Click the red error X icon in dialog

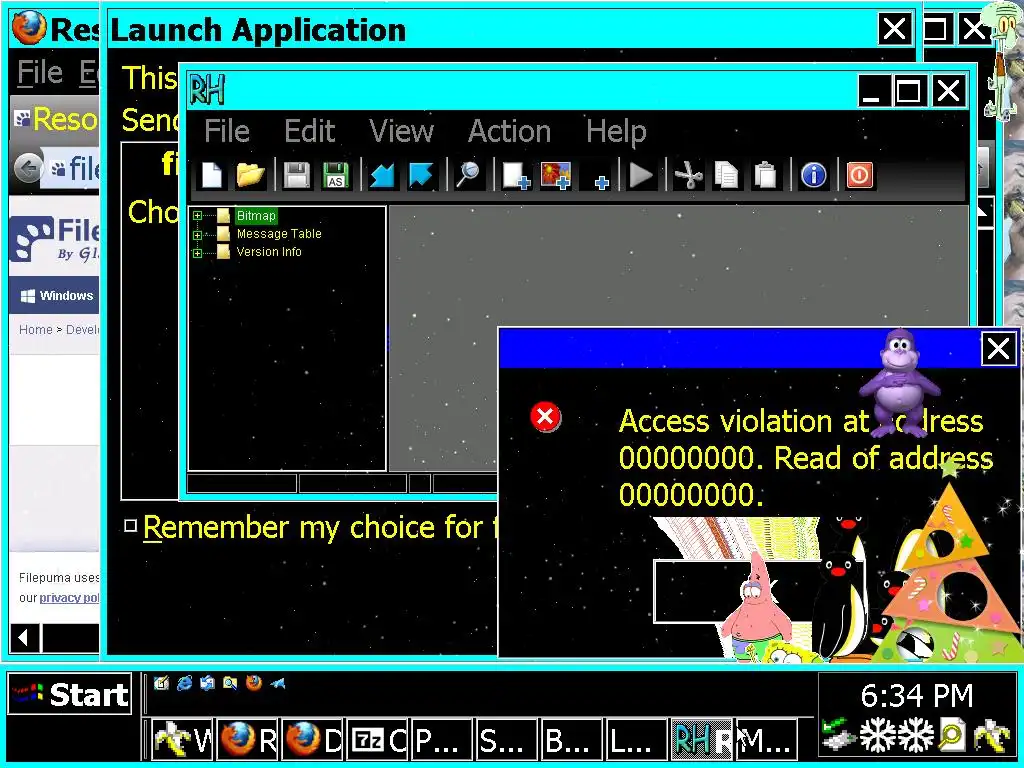(545, 417)
